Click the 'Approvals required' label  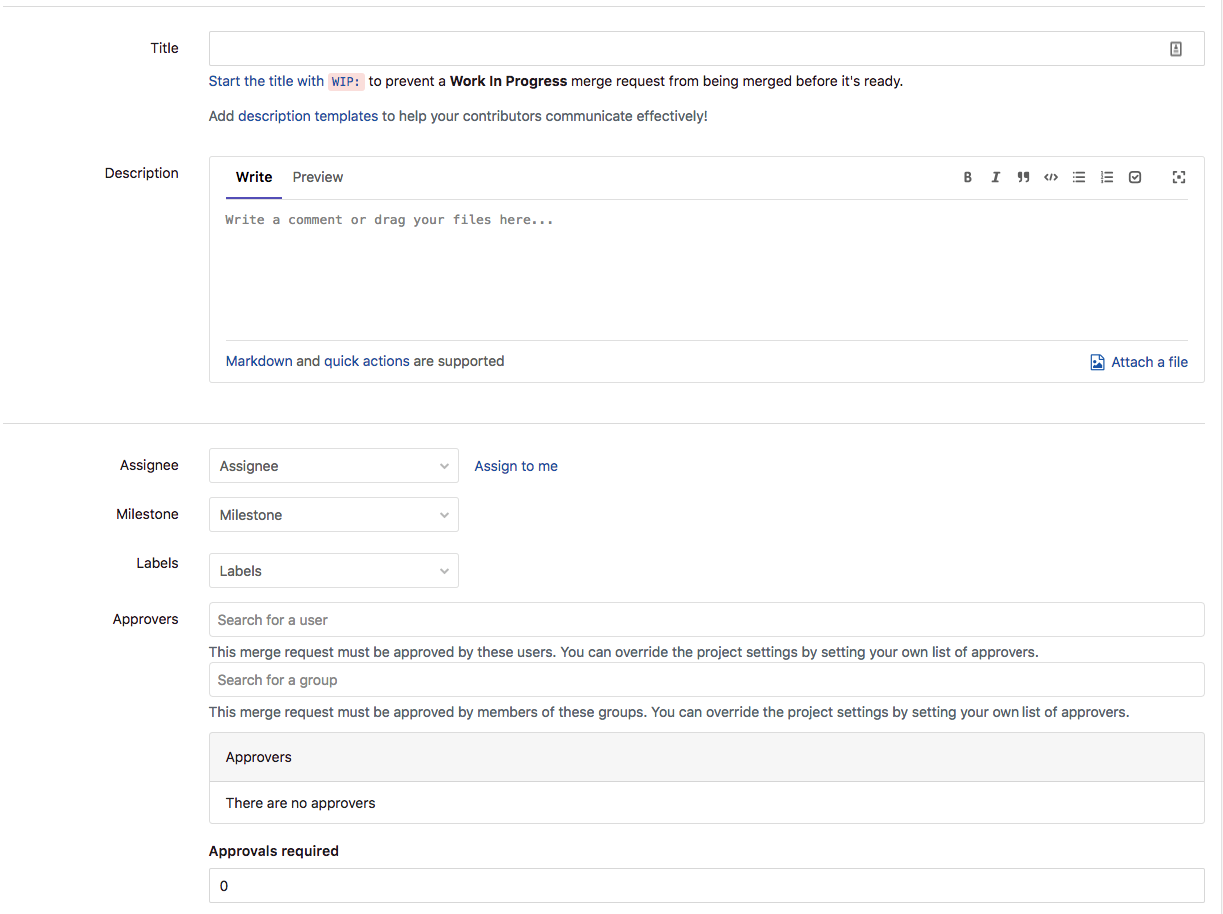point(274,851)
